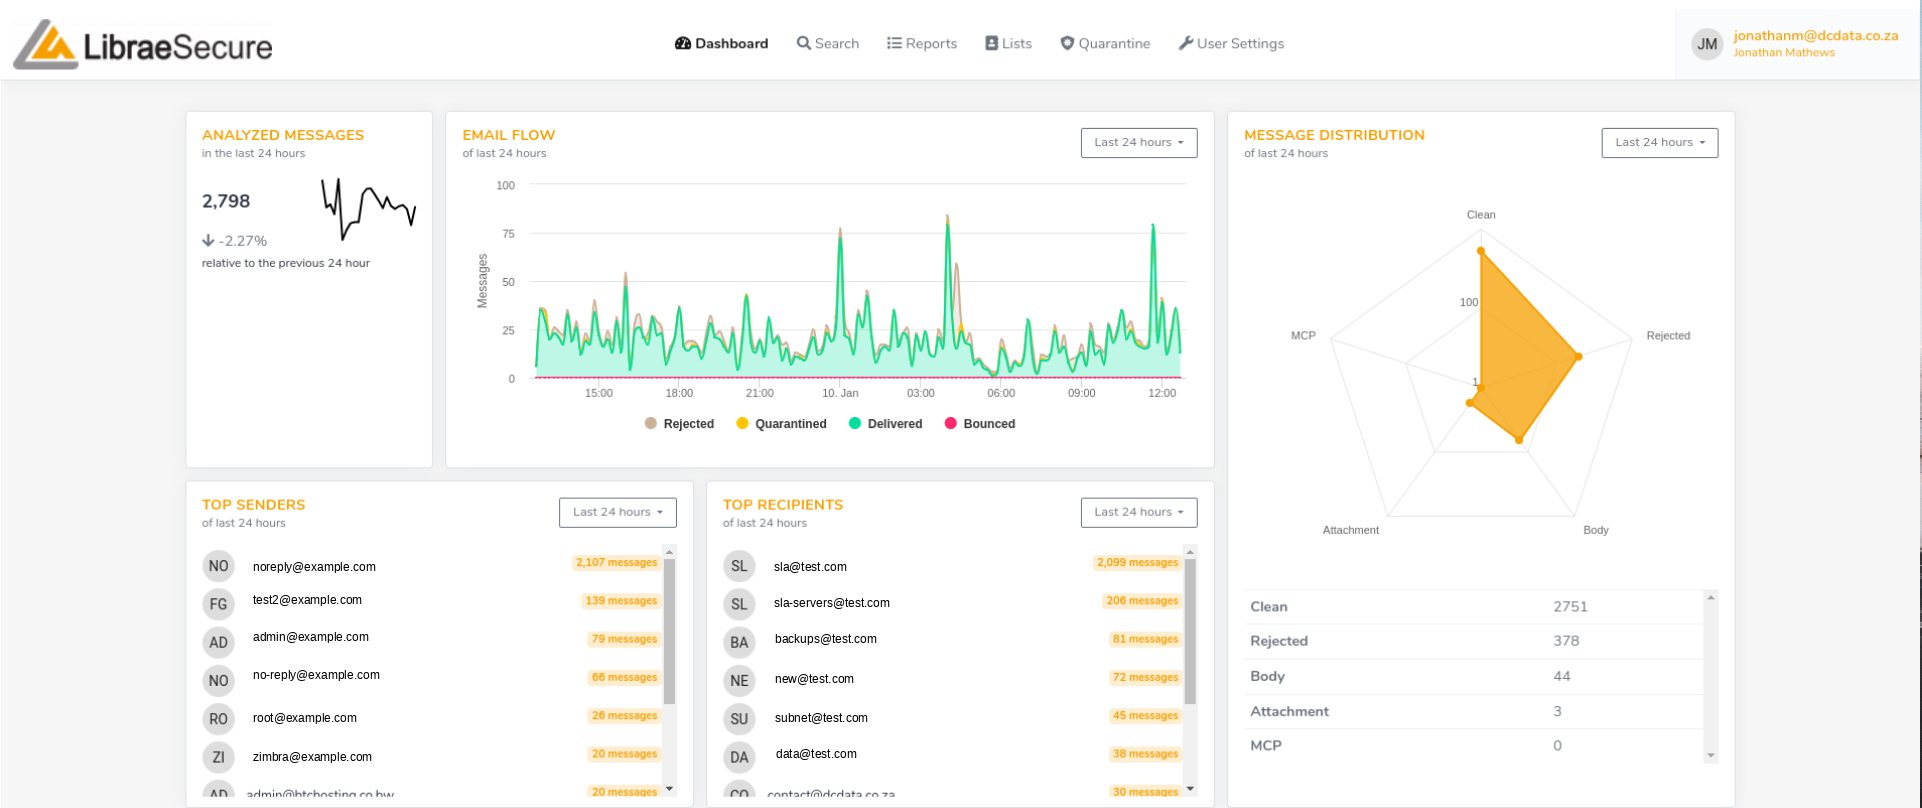The height and width of the screenshot is (808, 1922).
Task: Click the Body point on radar chart
Action: point(1519,440)
